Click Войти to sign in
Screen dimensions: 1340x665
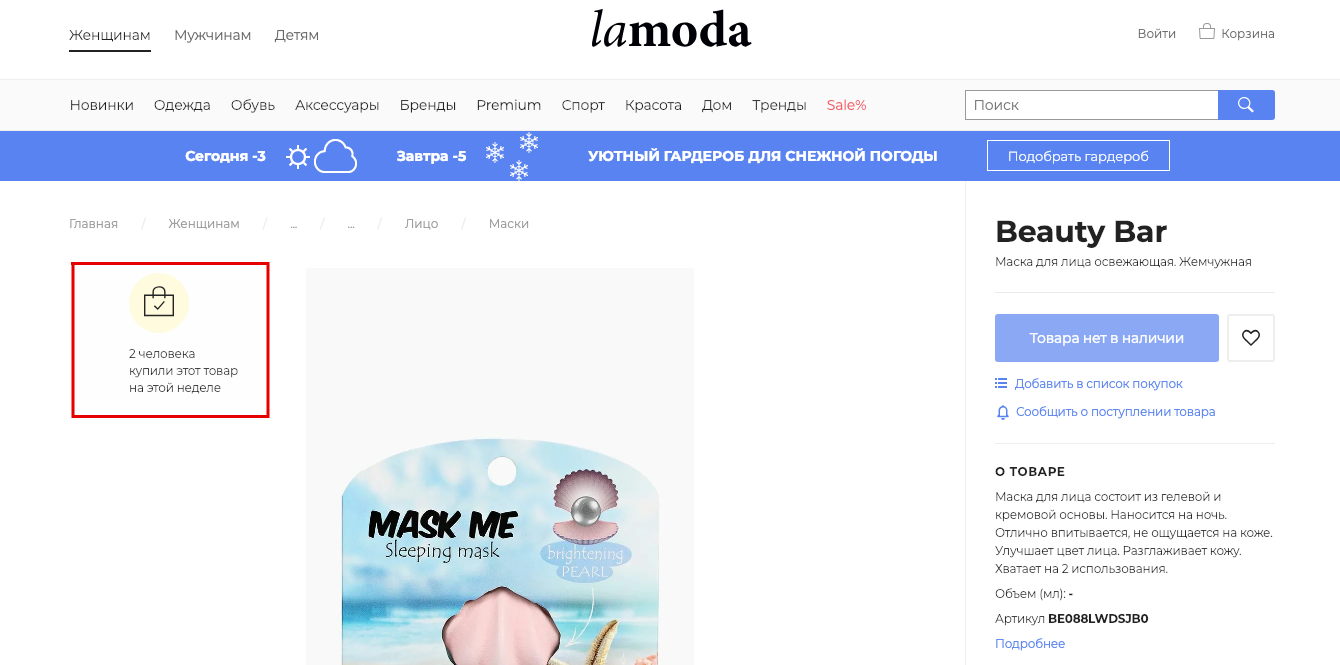[1156, 33]
